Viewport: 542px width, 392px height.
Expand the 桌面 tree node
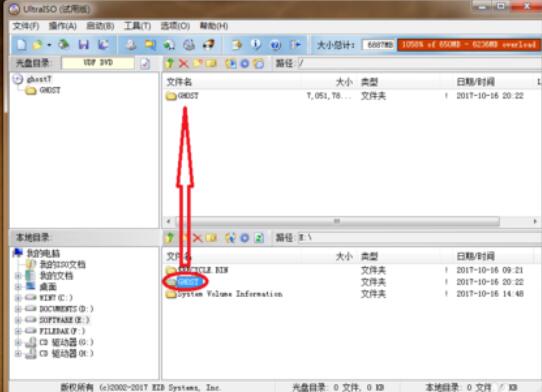pyautogui.click(x=18, y=287)
